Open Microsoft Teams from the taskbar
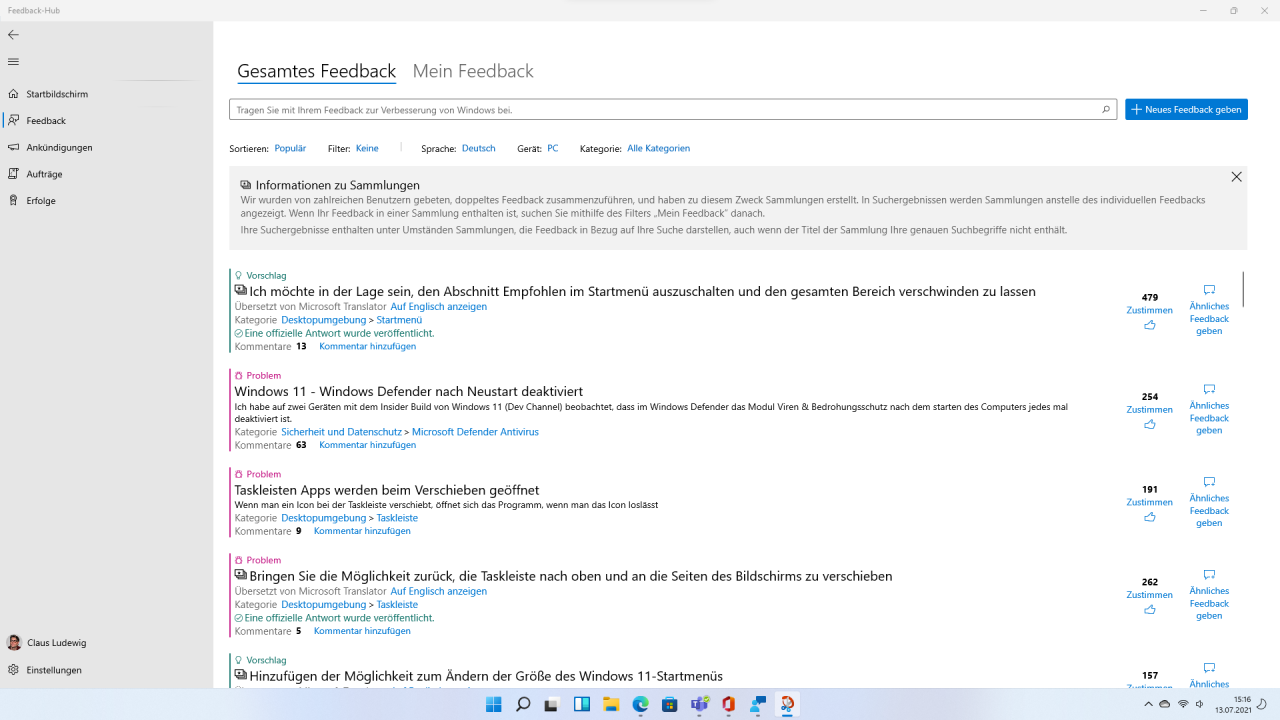The image size is (1280, 720). pos(700,704)
